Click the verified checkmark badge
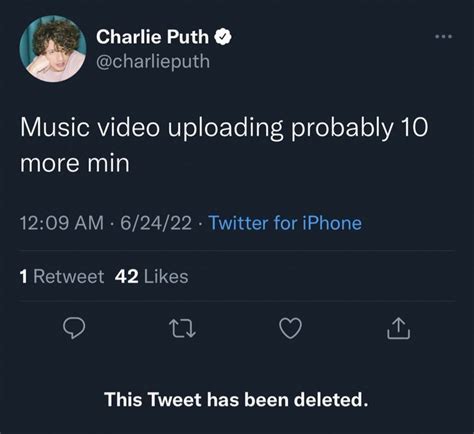The height and width of the screenshot is (434, 474). click(223, 37)
